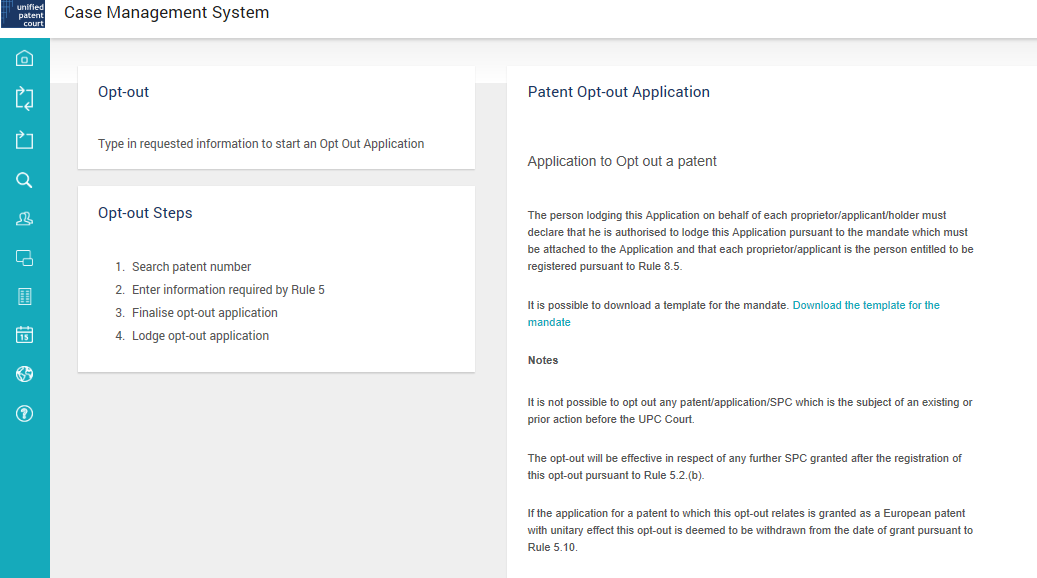Open the overlapping windows sidebar icon
This screenshot has width=1037, height=578.
pyautogui.click(x=25, y=258)
